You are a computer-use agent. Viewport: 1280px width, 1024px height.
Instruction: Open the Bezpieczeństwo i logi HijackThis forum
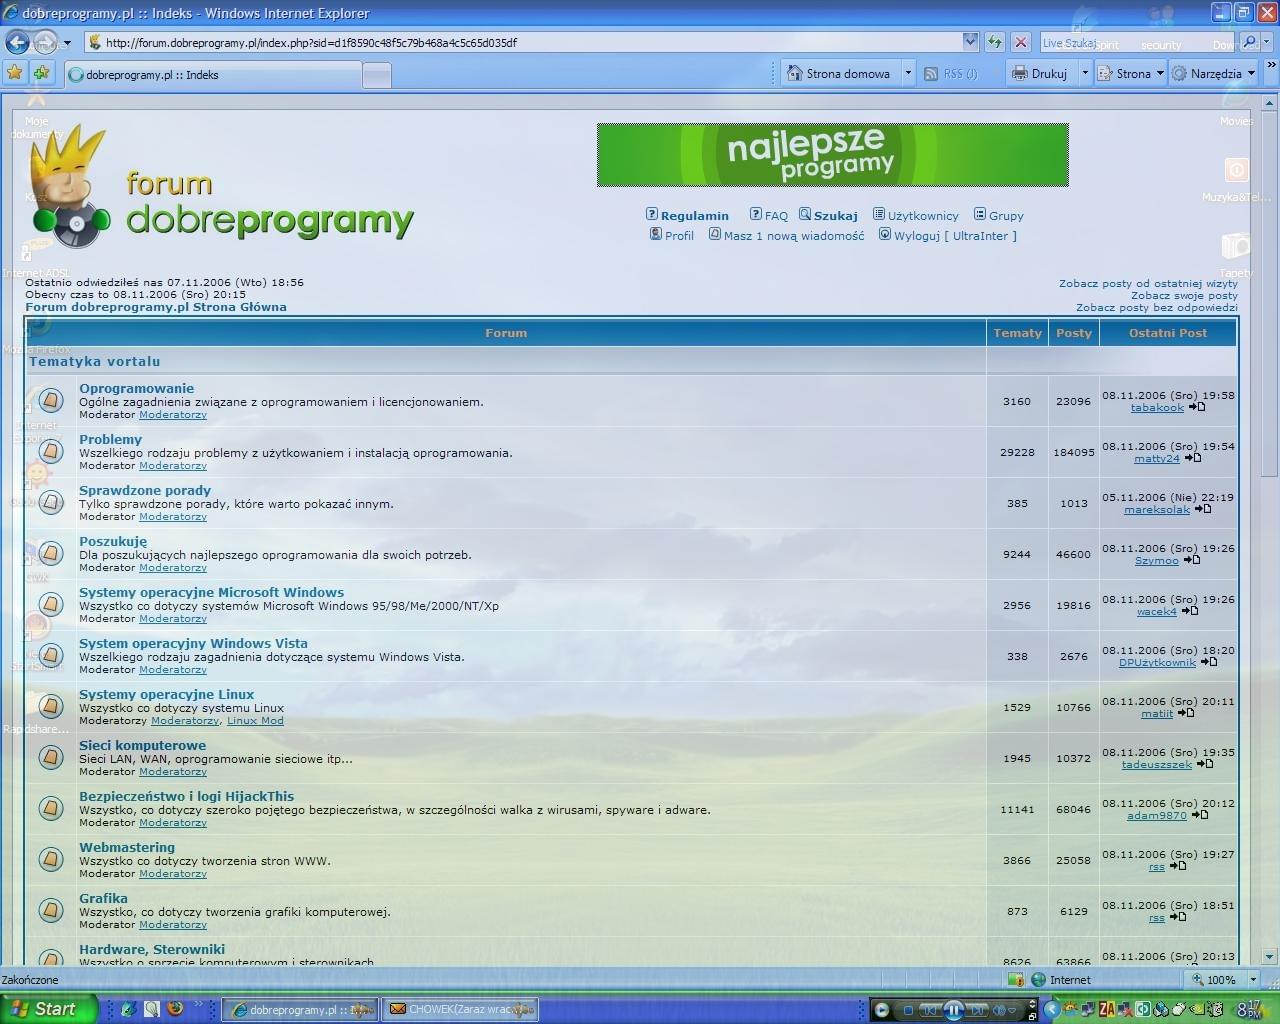tap(186, 796)
